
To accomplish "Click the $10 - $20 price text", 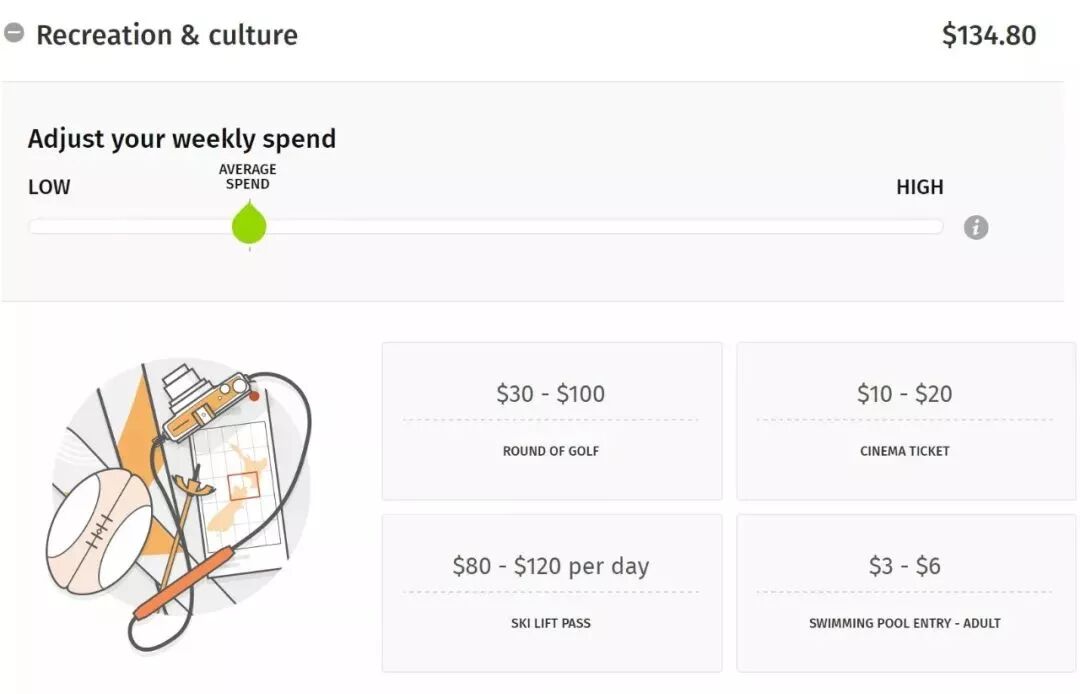I will tap(904, 394).
